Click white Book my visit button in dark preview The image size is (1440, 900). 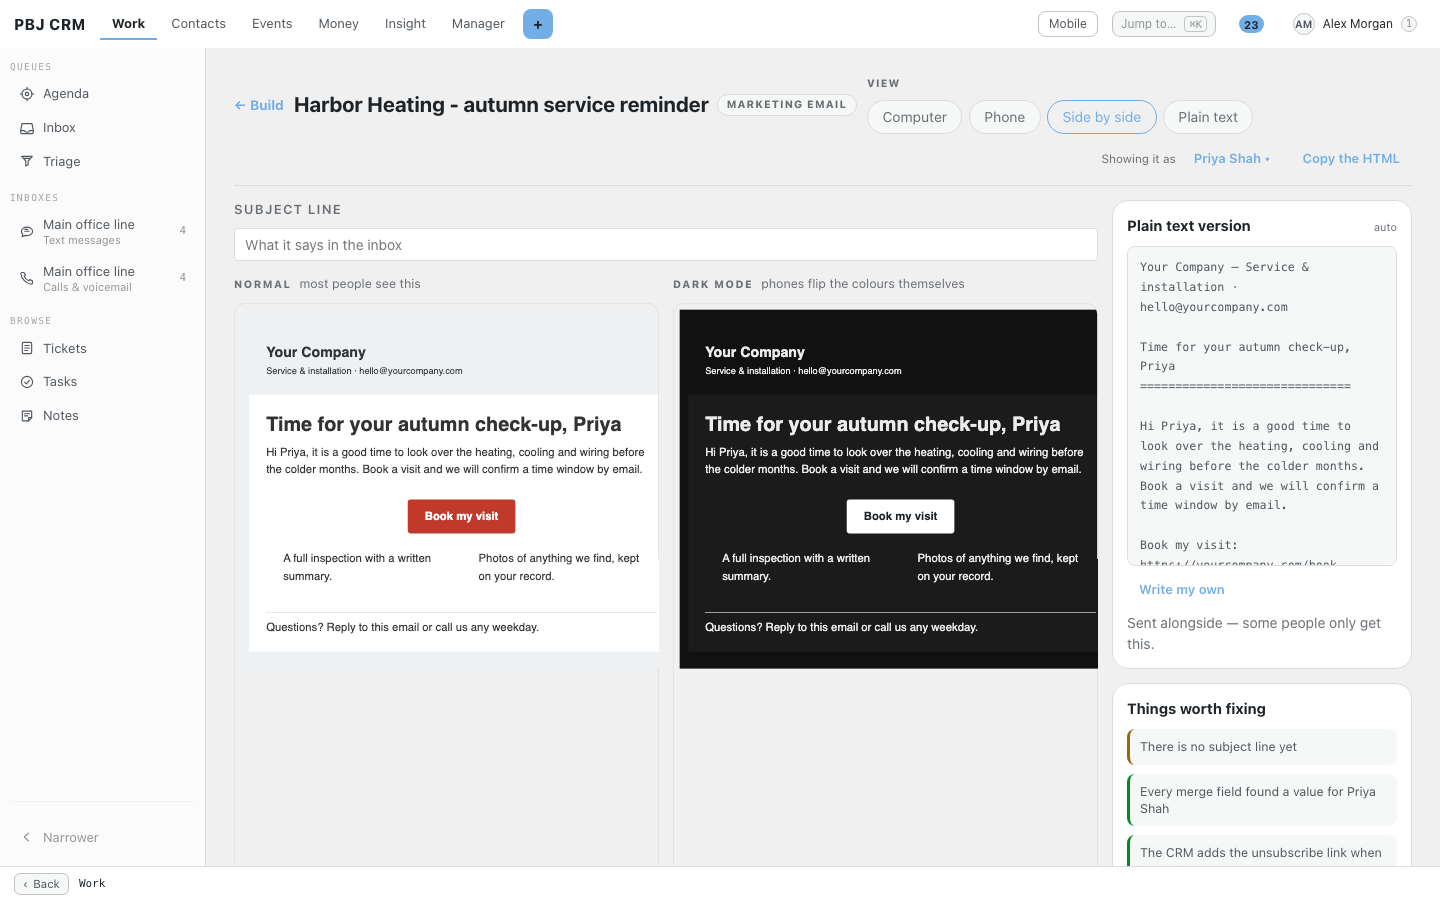(x=900, y=516)
